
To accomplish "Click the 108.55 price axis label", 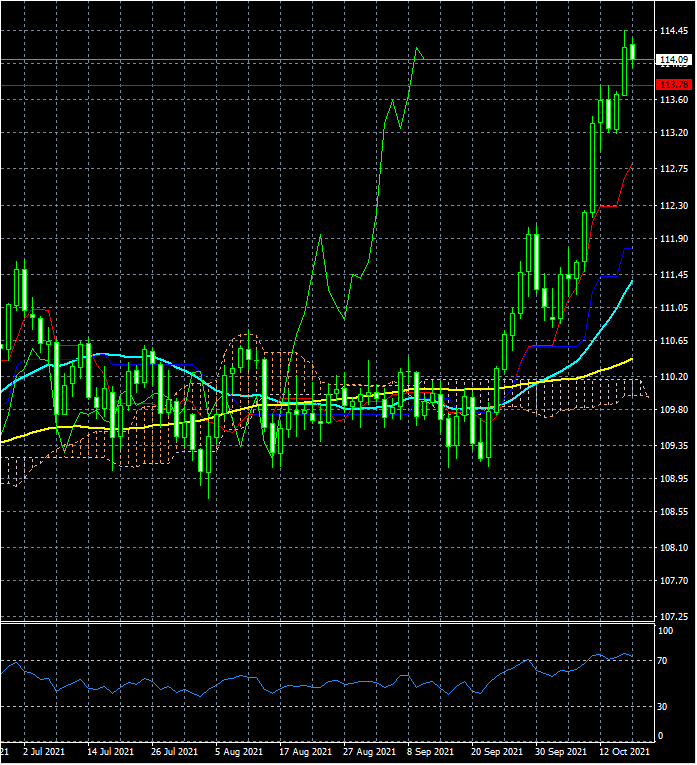I will click(x=674, y=512).
